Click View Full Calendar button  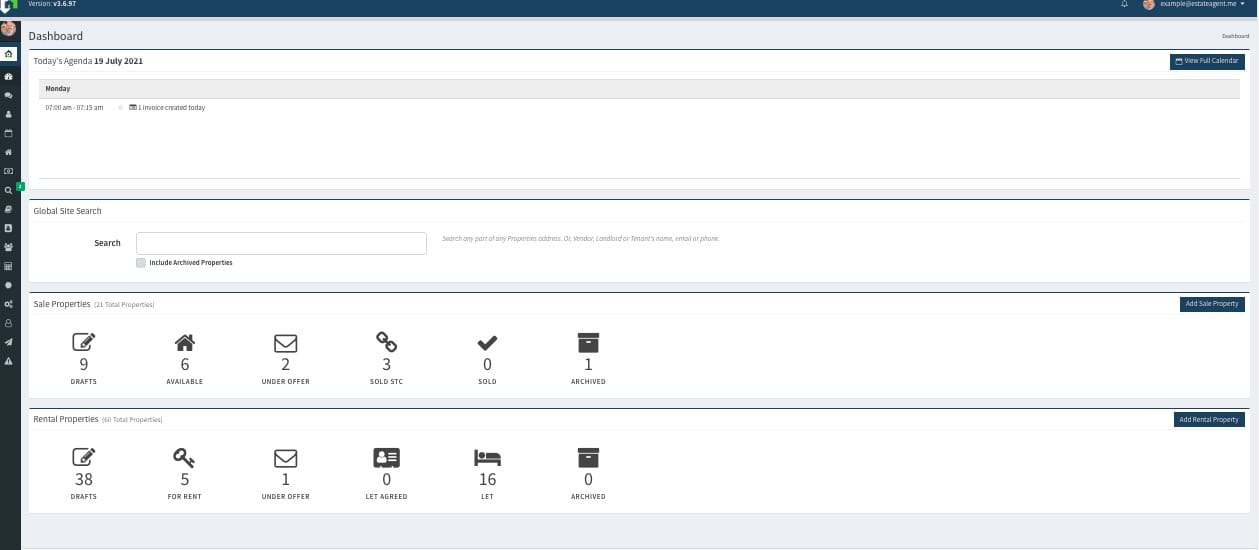(1207, 61)
